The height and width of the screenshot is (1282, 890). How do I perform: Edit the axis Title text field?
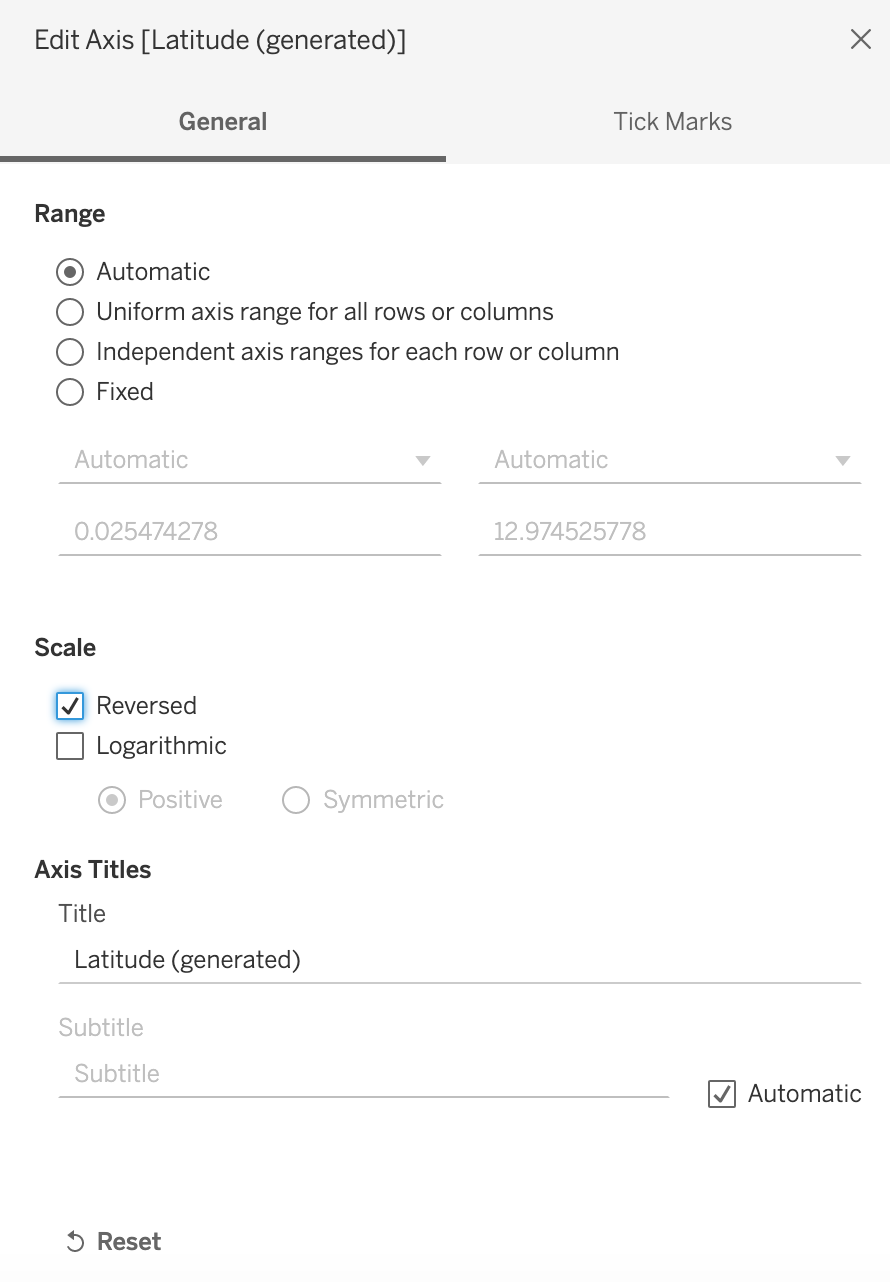point(460,960)
